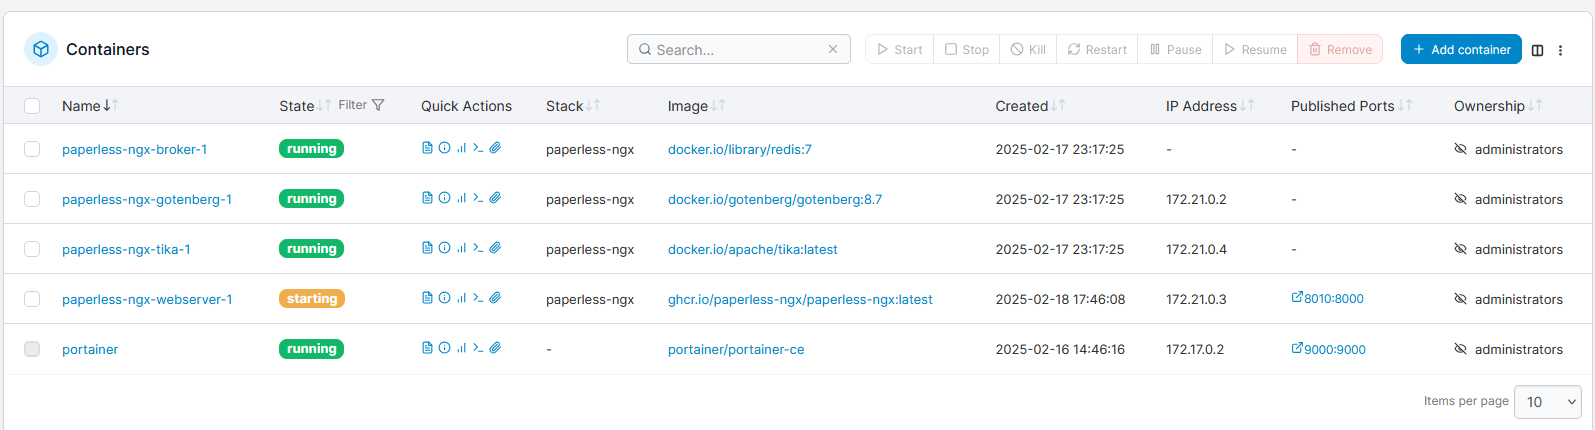Open exec console for paperless-ngx-webserver-1

478,298
